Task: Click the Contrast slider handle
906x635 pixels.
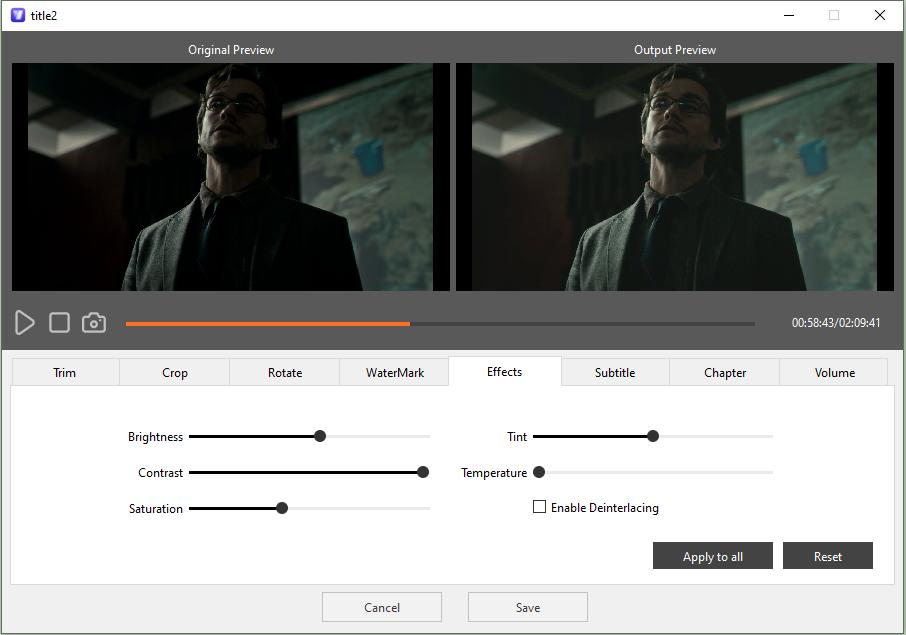Action: point(422,472)
